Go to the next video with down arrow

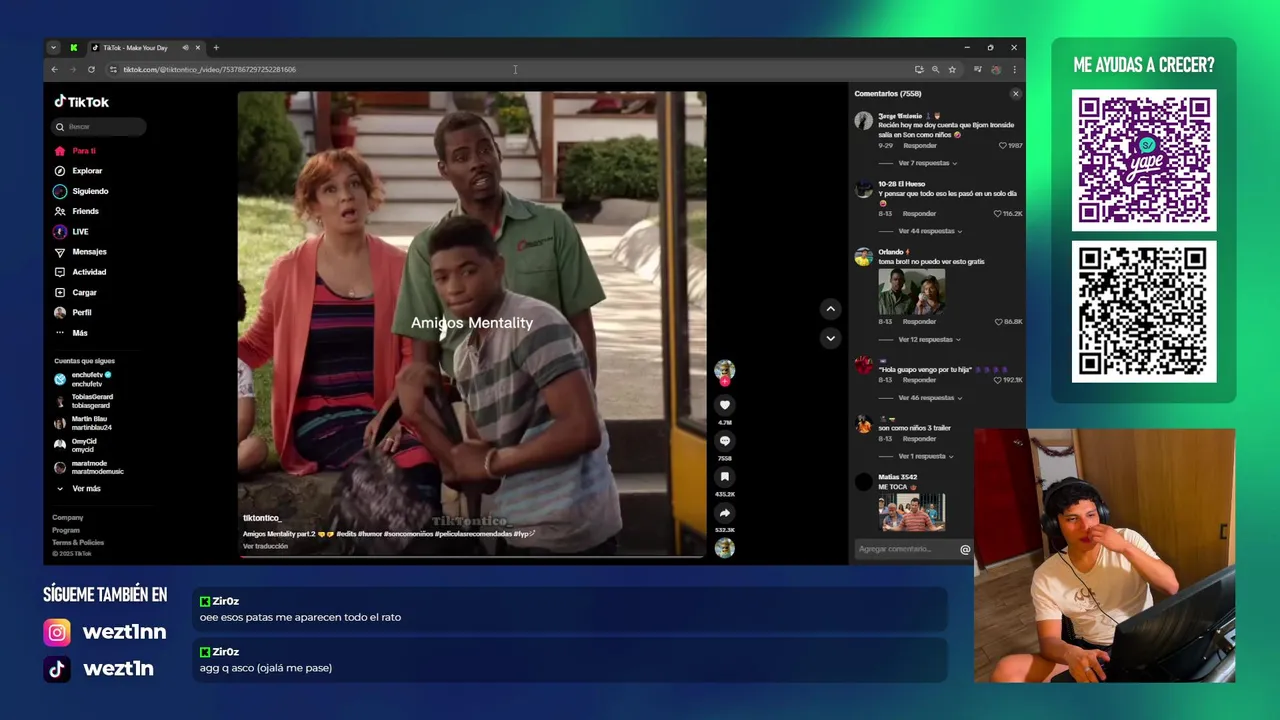(x=830, y=338)
